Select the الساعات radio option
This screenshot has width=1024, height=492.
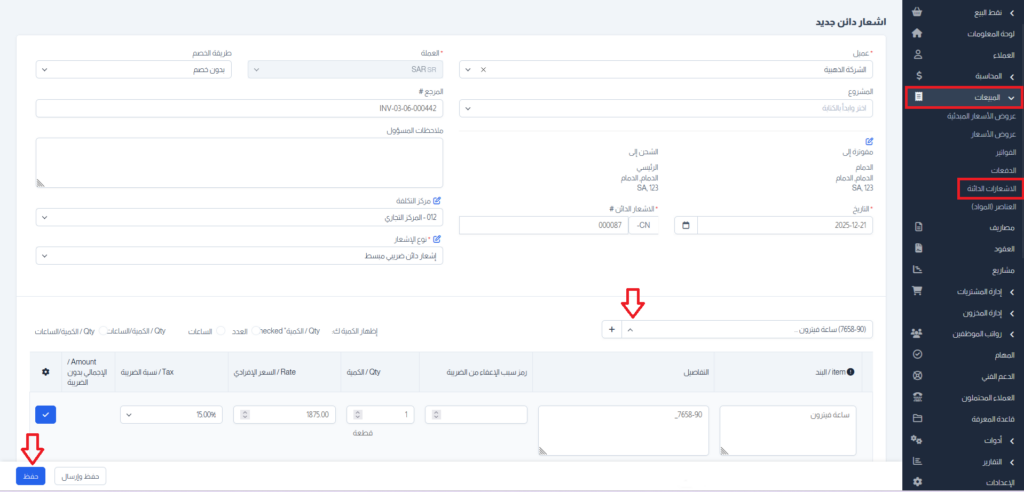coord(221,331)
